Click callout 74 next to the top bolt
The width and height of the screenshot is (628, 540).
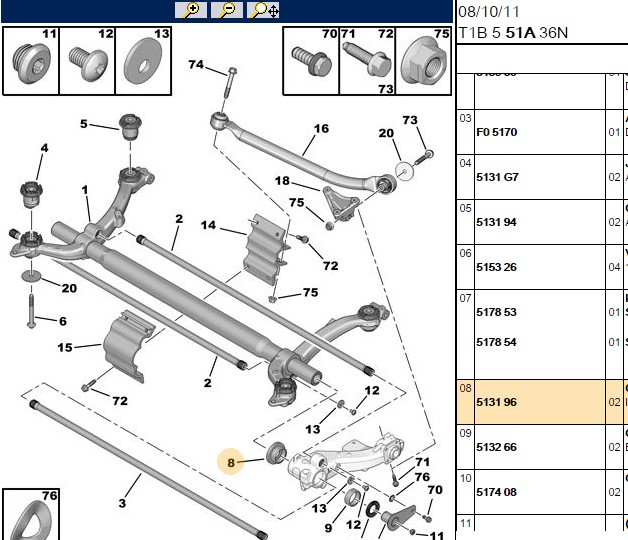tap(196, 64)
